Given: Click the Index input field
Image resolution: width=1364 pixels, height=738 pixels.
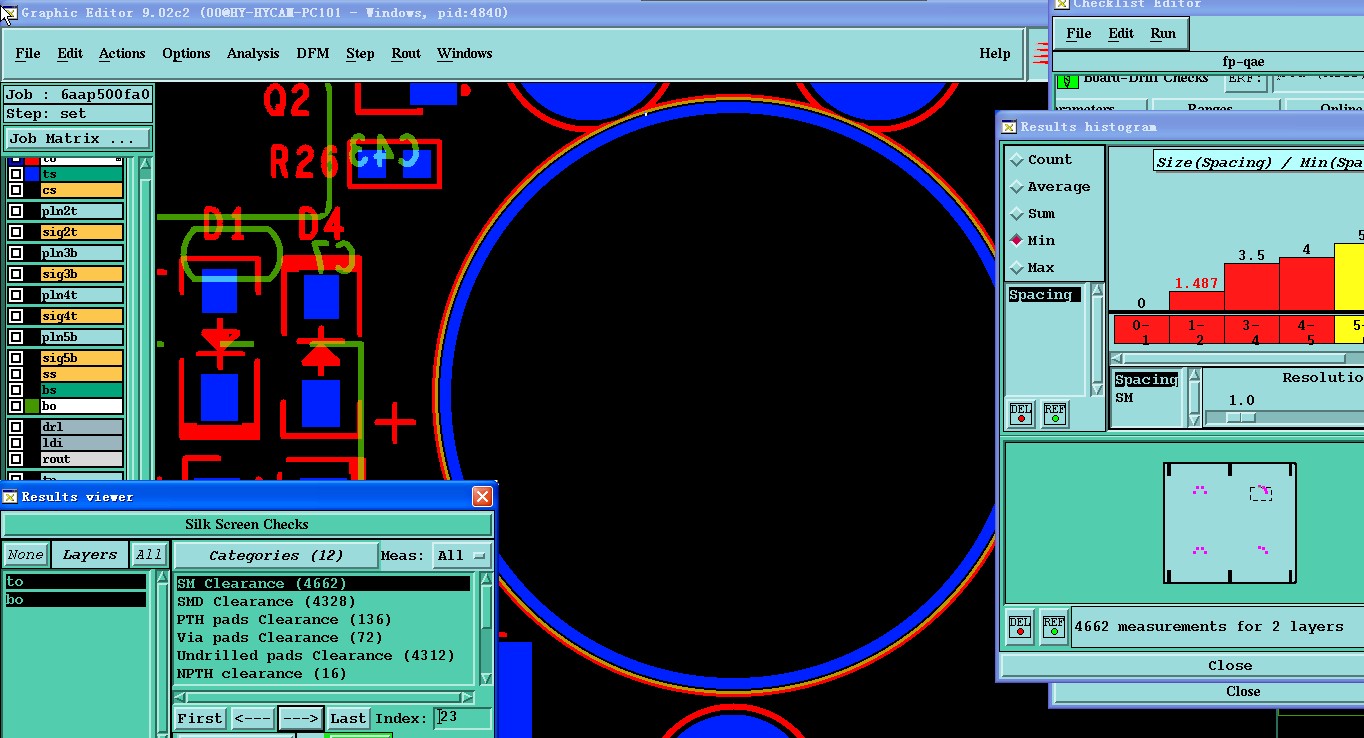Looking at the screenshot, I should coord(463,718).
